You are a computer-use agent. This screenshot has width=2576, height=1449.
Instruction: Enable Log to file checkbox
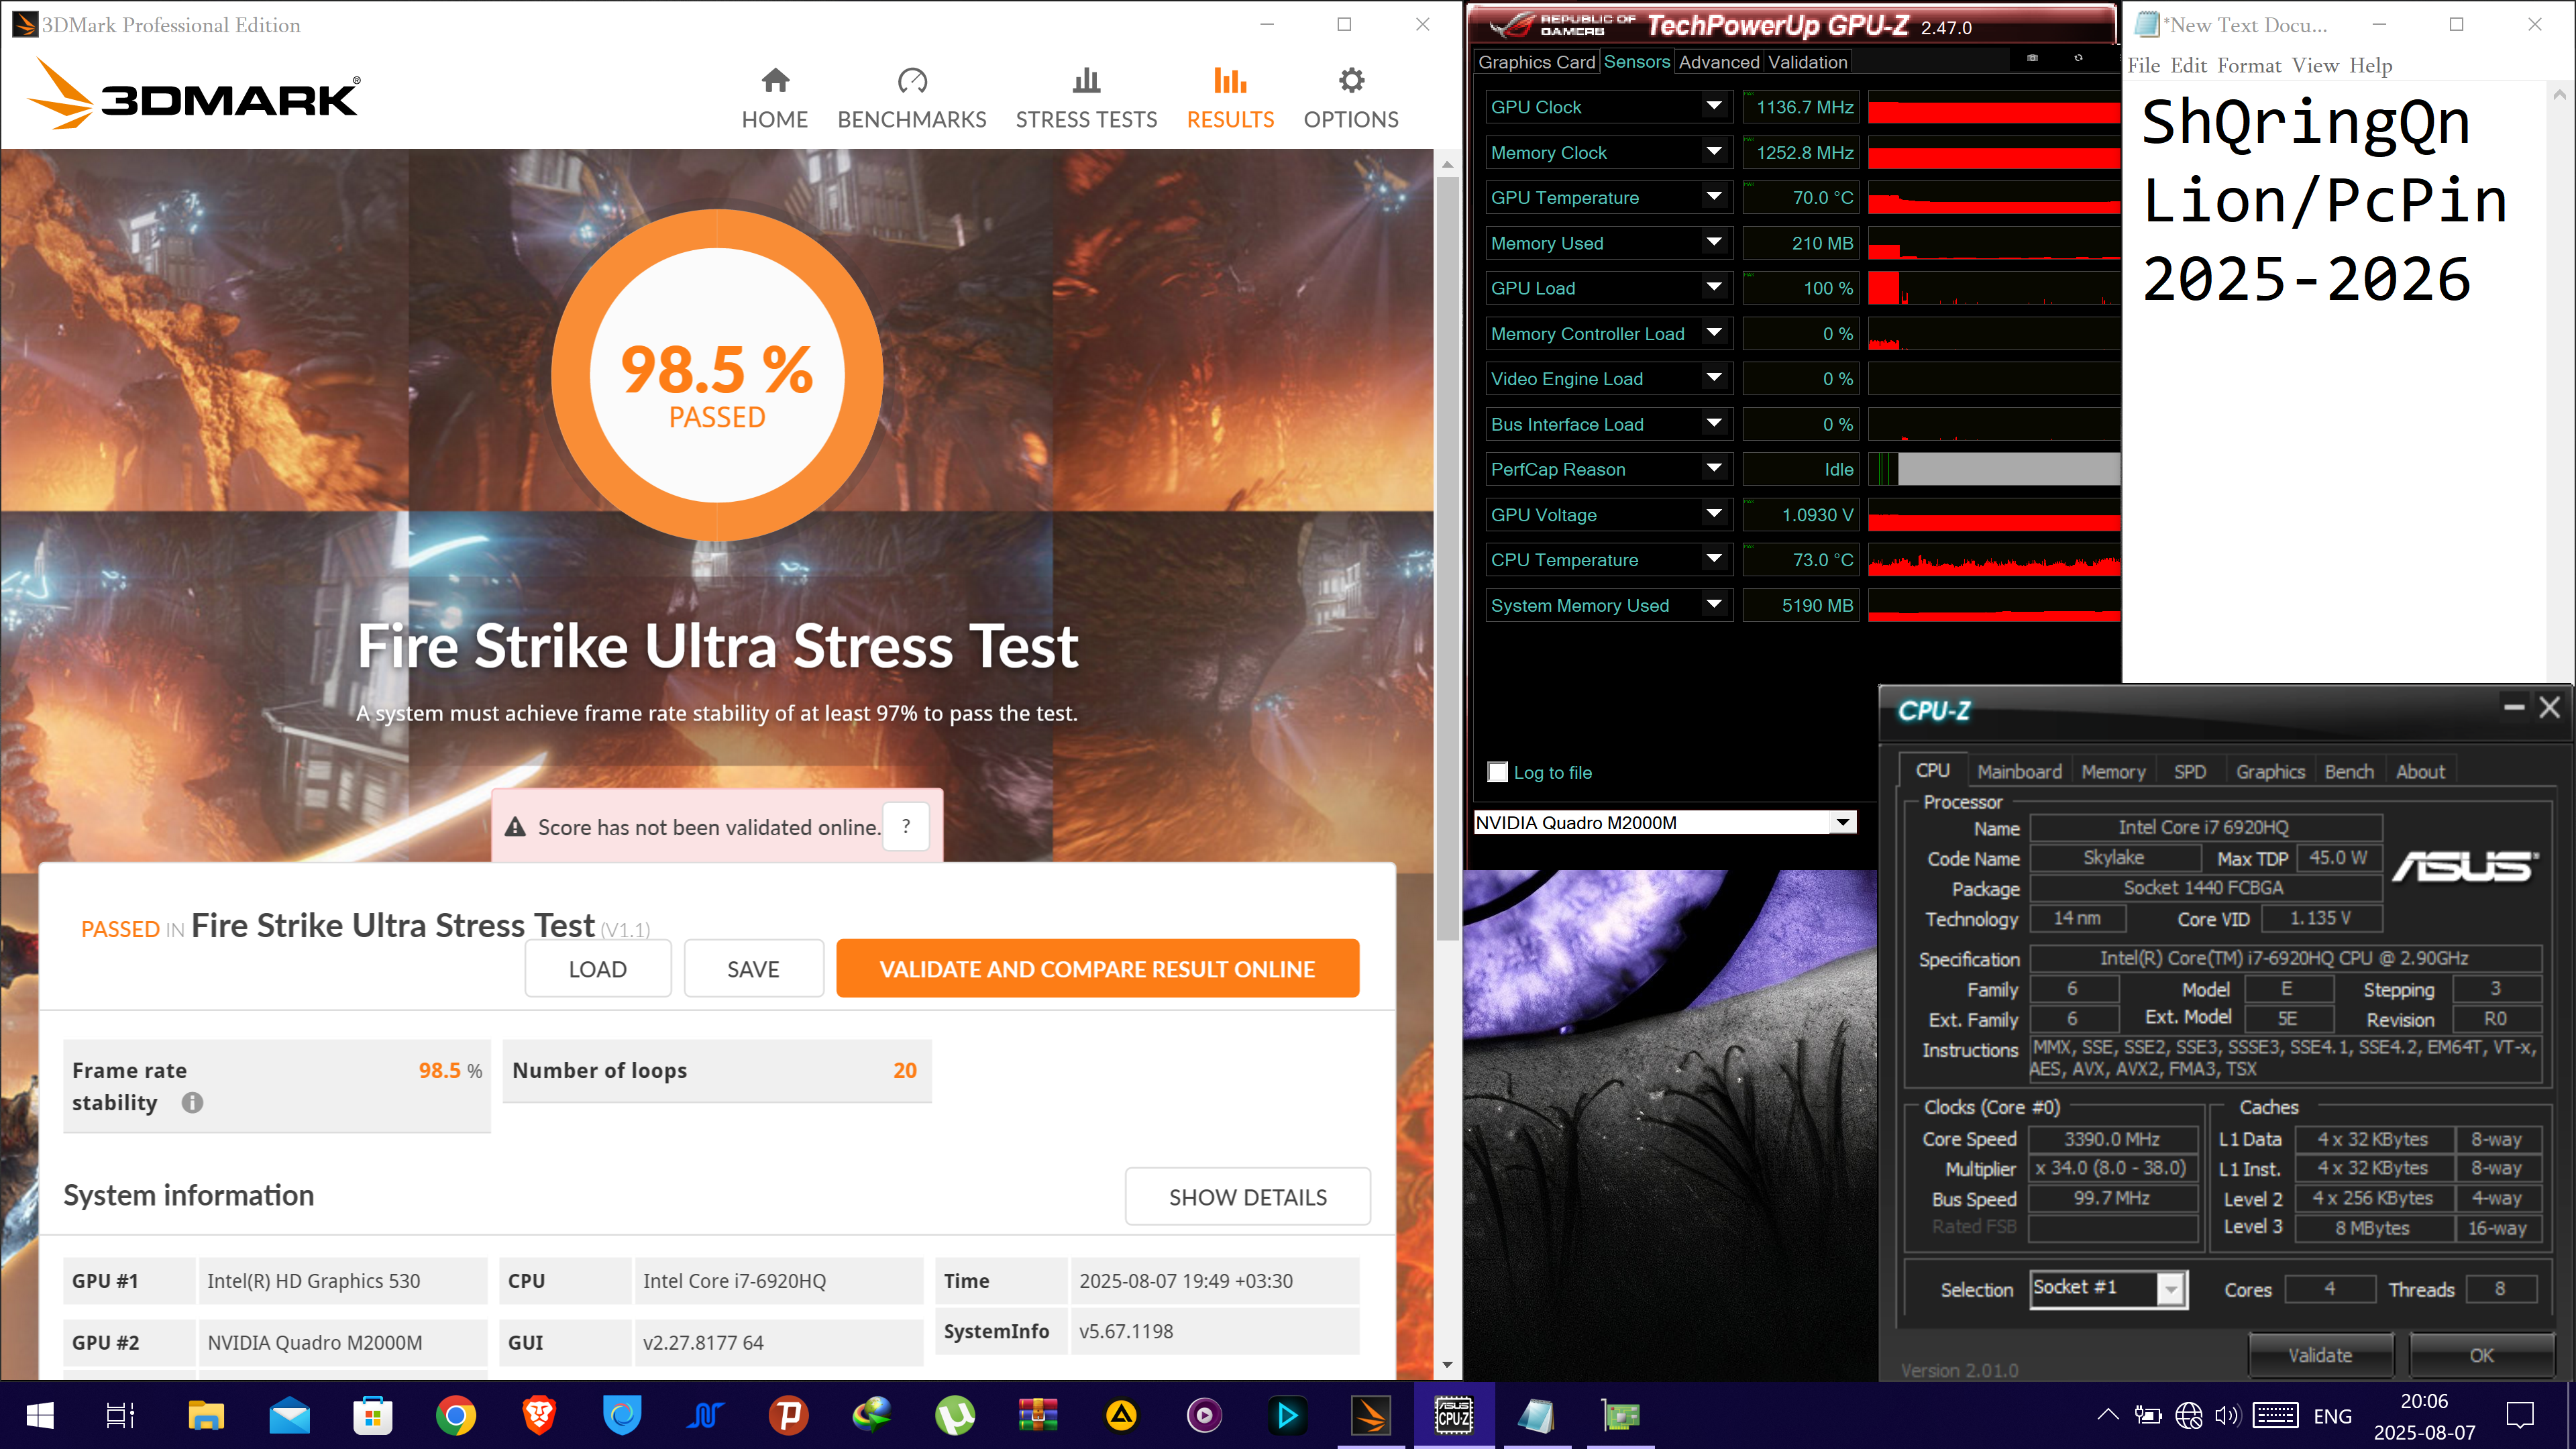click(1498, 772)
